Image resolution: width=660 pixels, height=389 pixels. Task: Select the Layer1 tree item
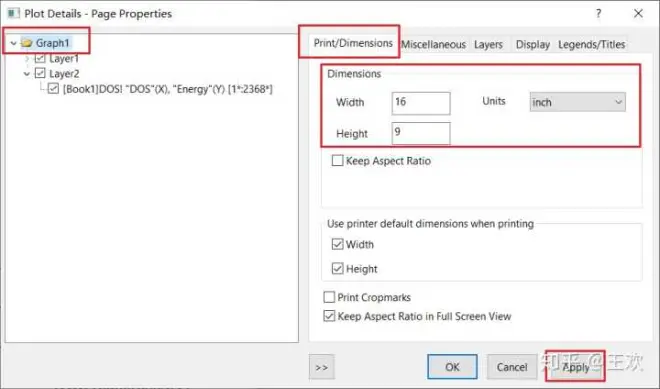pos(64,59)
